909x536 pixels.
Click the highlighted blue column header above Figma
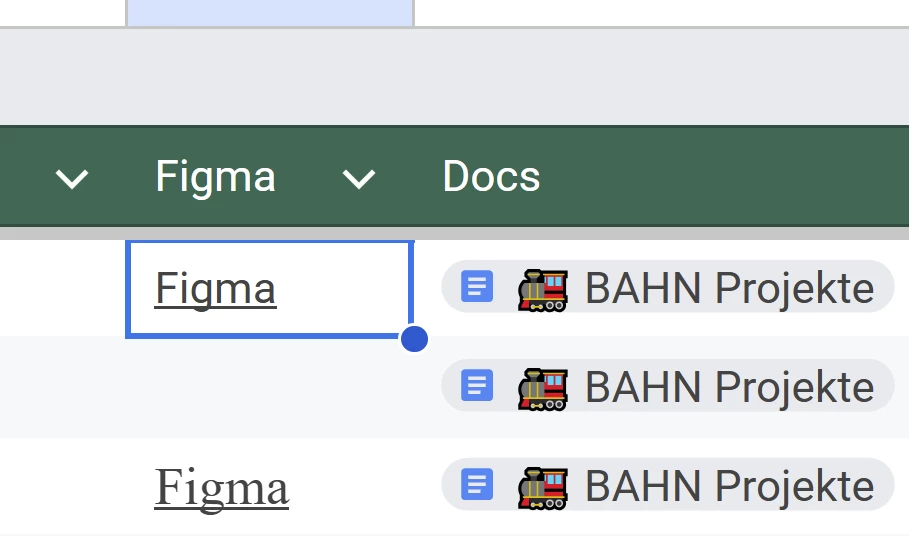pos(270,13)
